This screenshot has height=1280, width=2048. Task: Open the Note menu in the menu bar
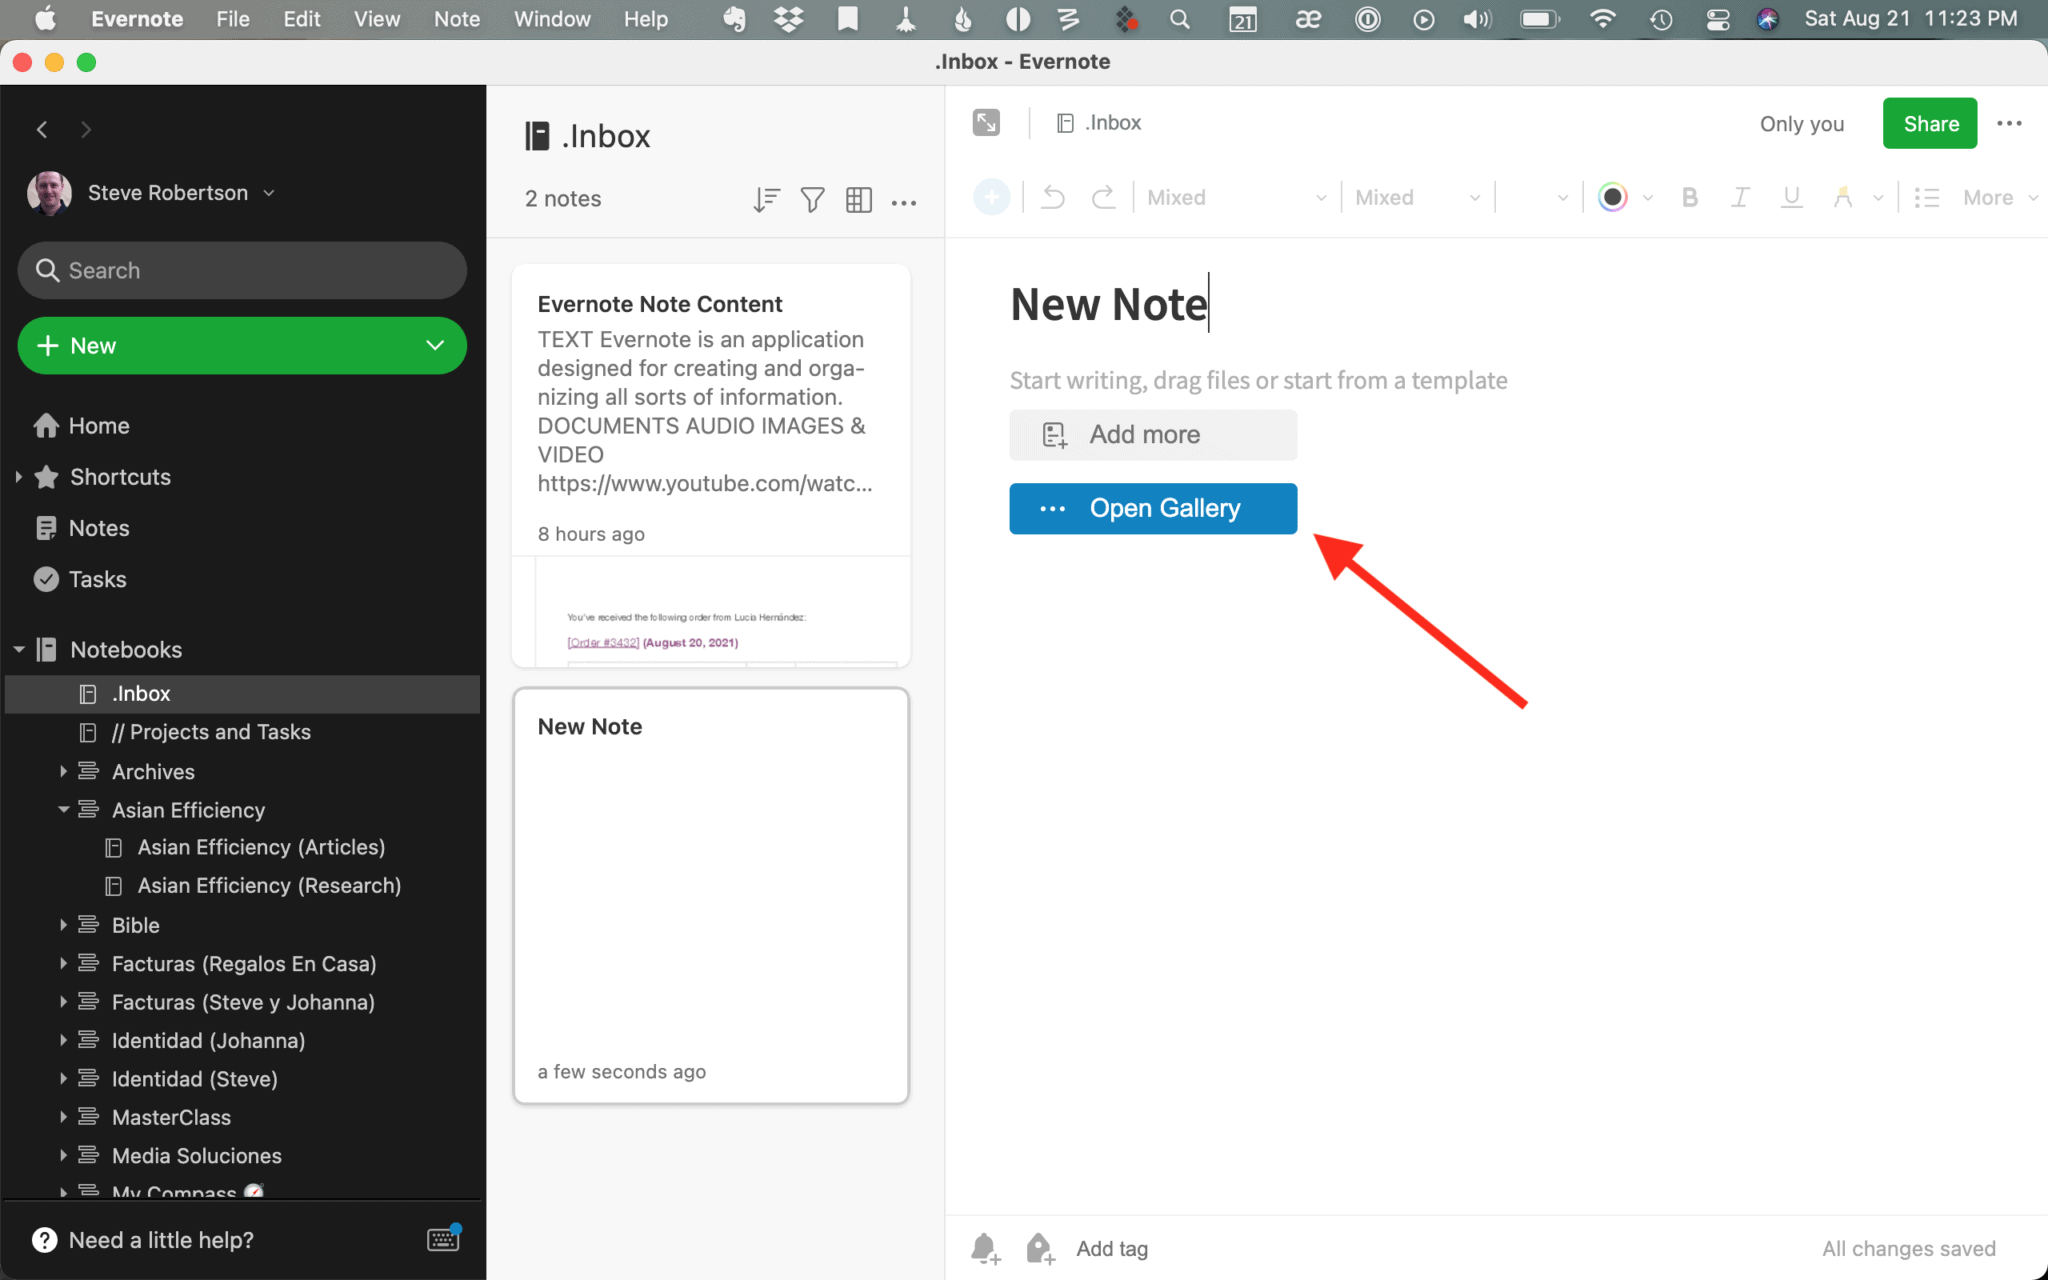click(456, 19)
